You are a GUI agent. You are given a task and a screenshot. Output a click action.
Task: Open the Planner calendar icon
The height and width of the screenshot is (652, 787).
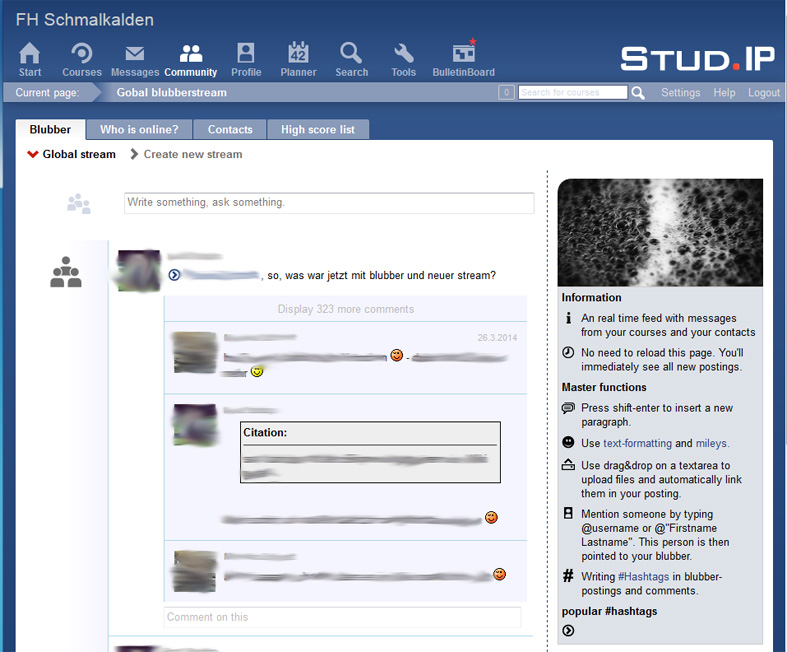pyautogui.click(x=298, y=53)
